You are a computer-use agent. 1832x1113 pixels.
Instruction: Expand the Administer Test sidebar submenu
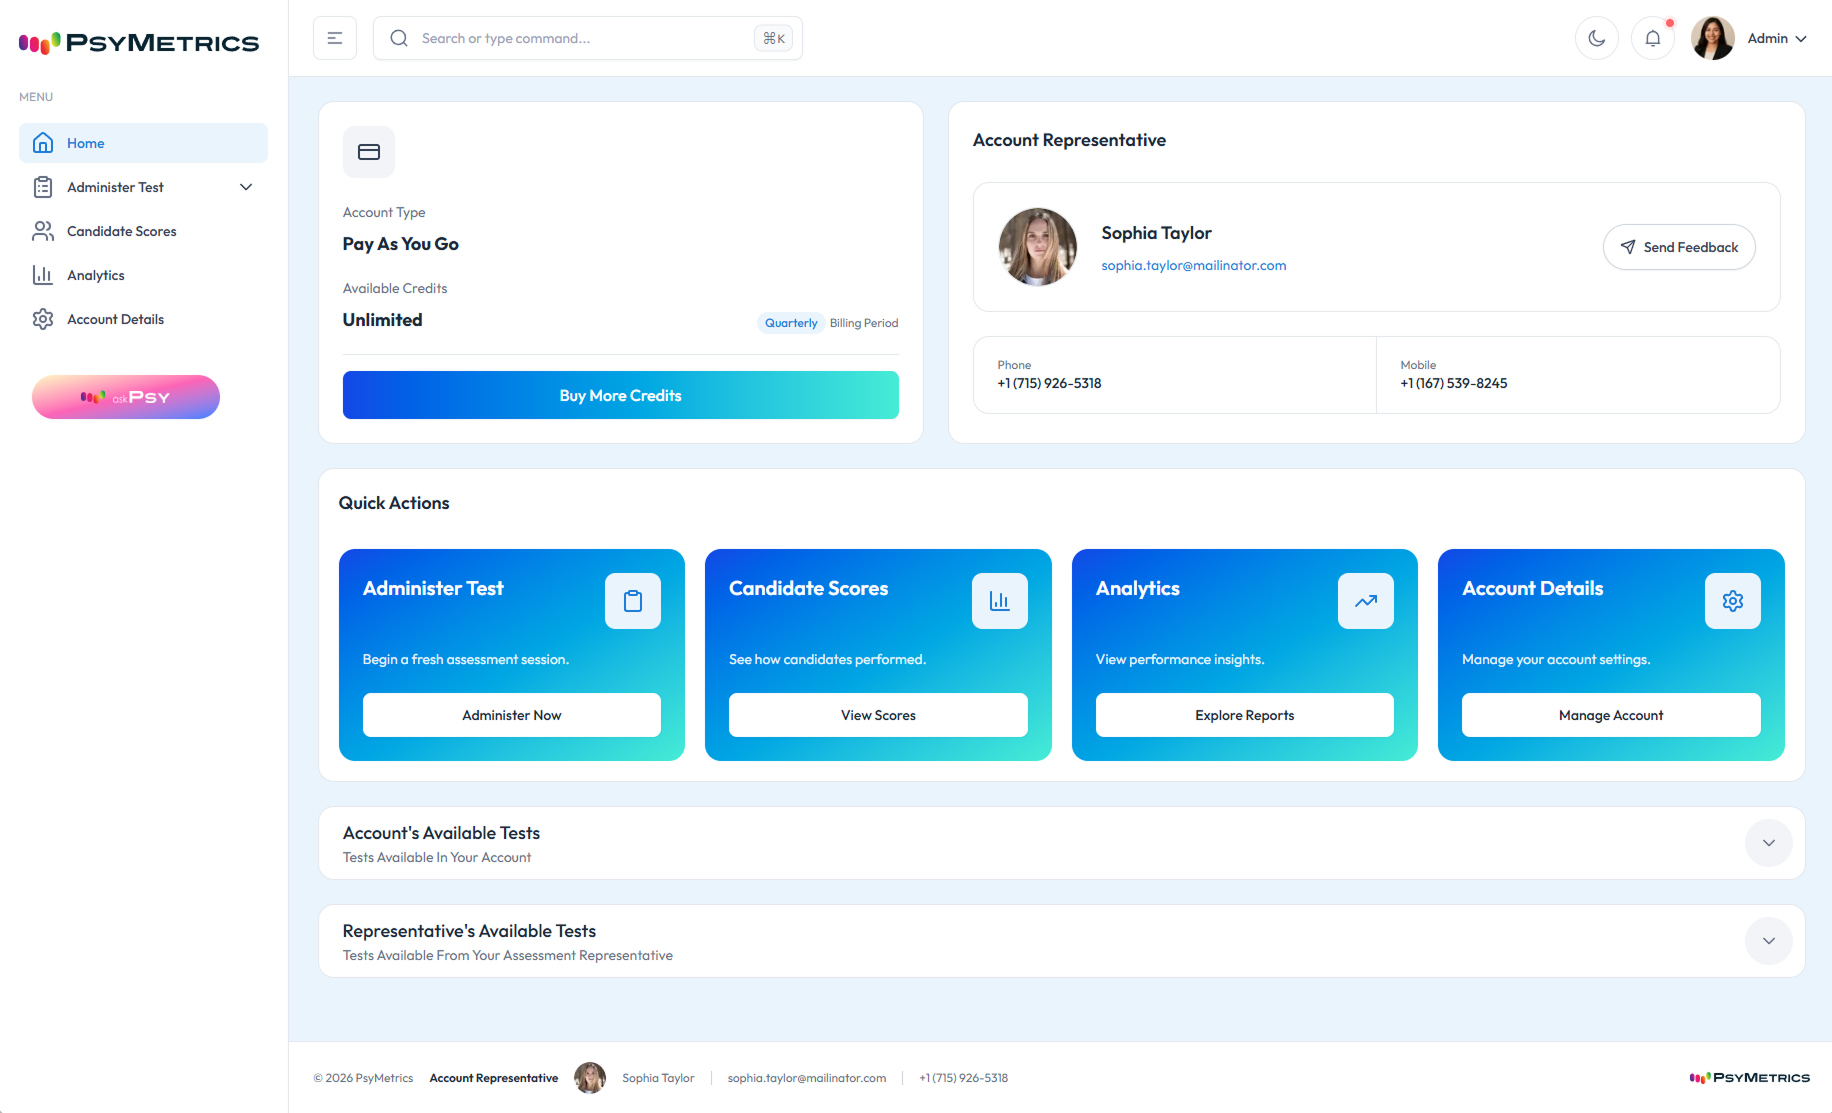tap(246, 187)
